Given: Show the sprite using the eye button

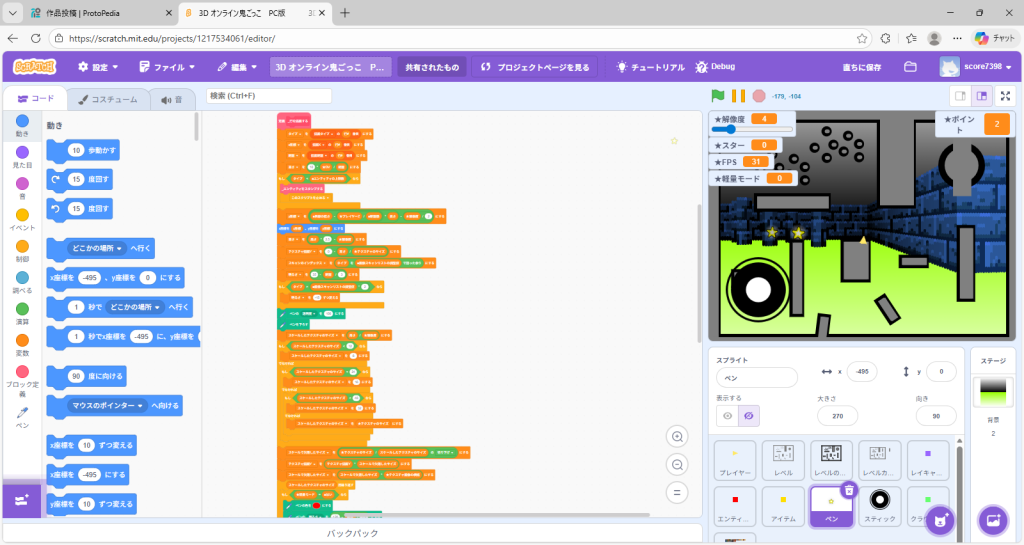Looking at the screenshot, I should click(727, 415).
